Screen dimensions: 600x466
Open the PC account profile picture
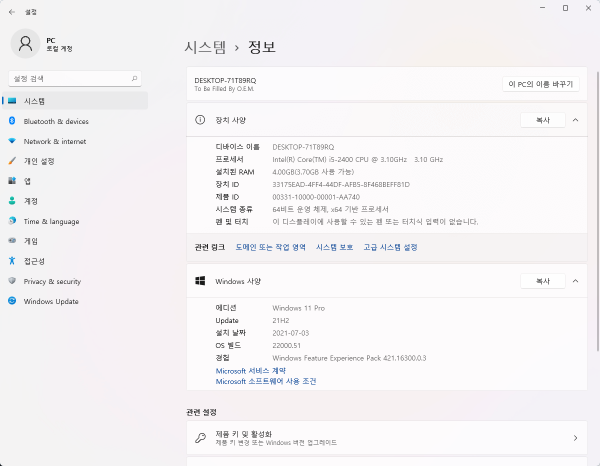(25, 44)
